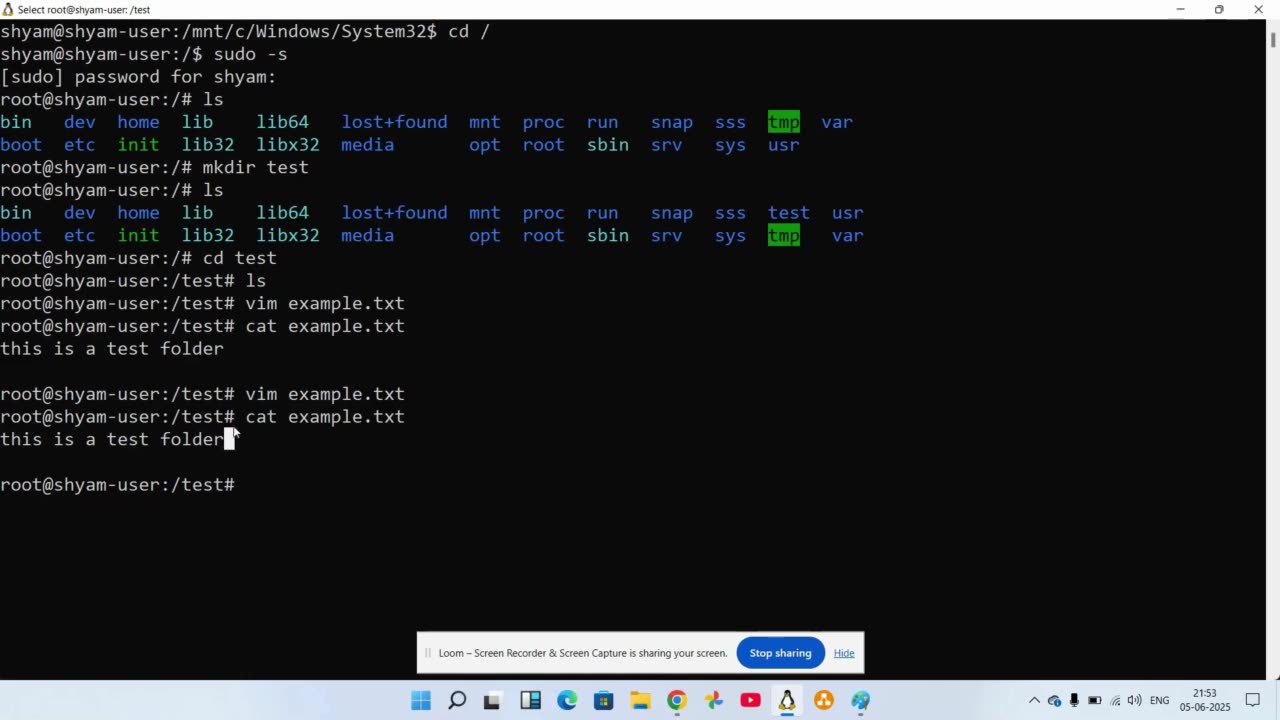
Task: Open the Widgets panel icon
Action: click(x=530, y=701)
